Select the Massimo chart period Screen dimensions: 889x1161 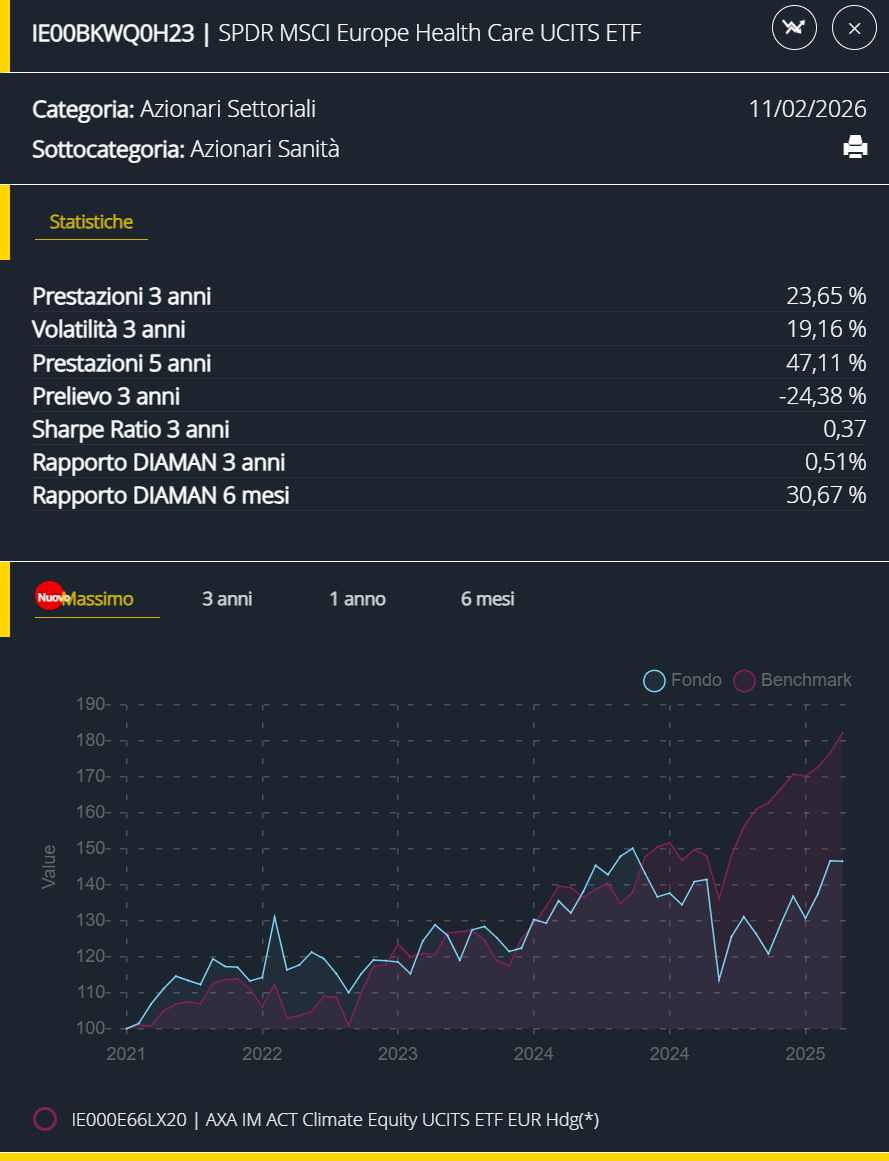[x=98, y=599]
